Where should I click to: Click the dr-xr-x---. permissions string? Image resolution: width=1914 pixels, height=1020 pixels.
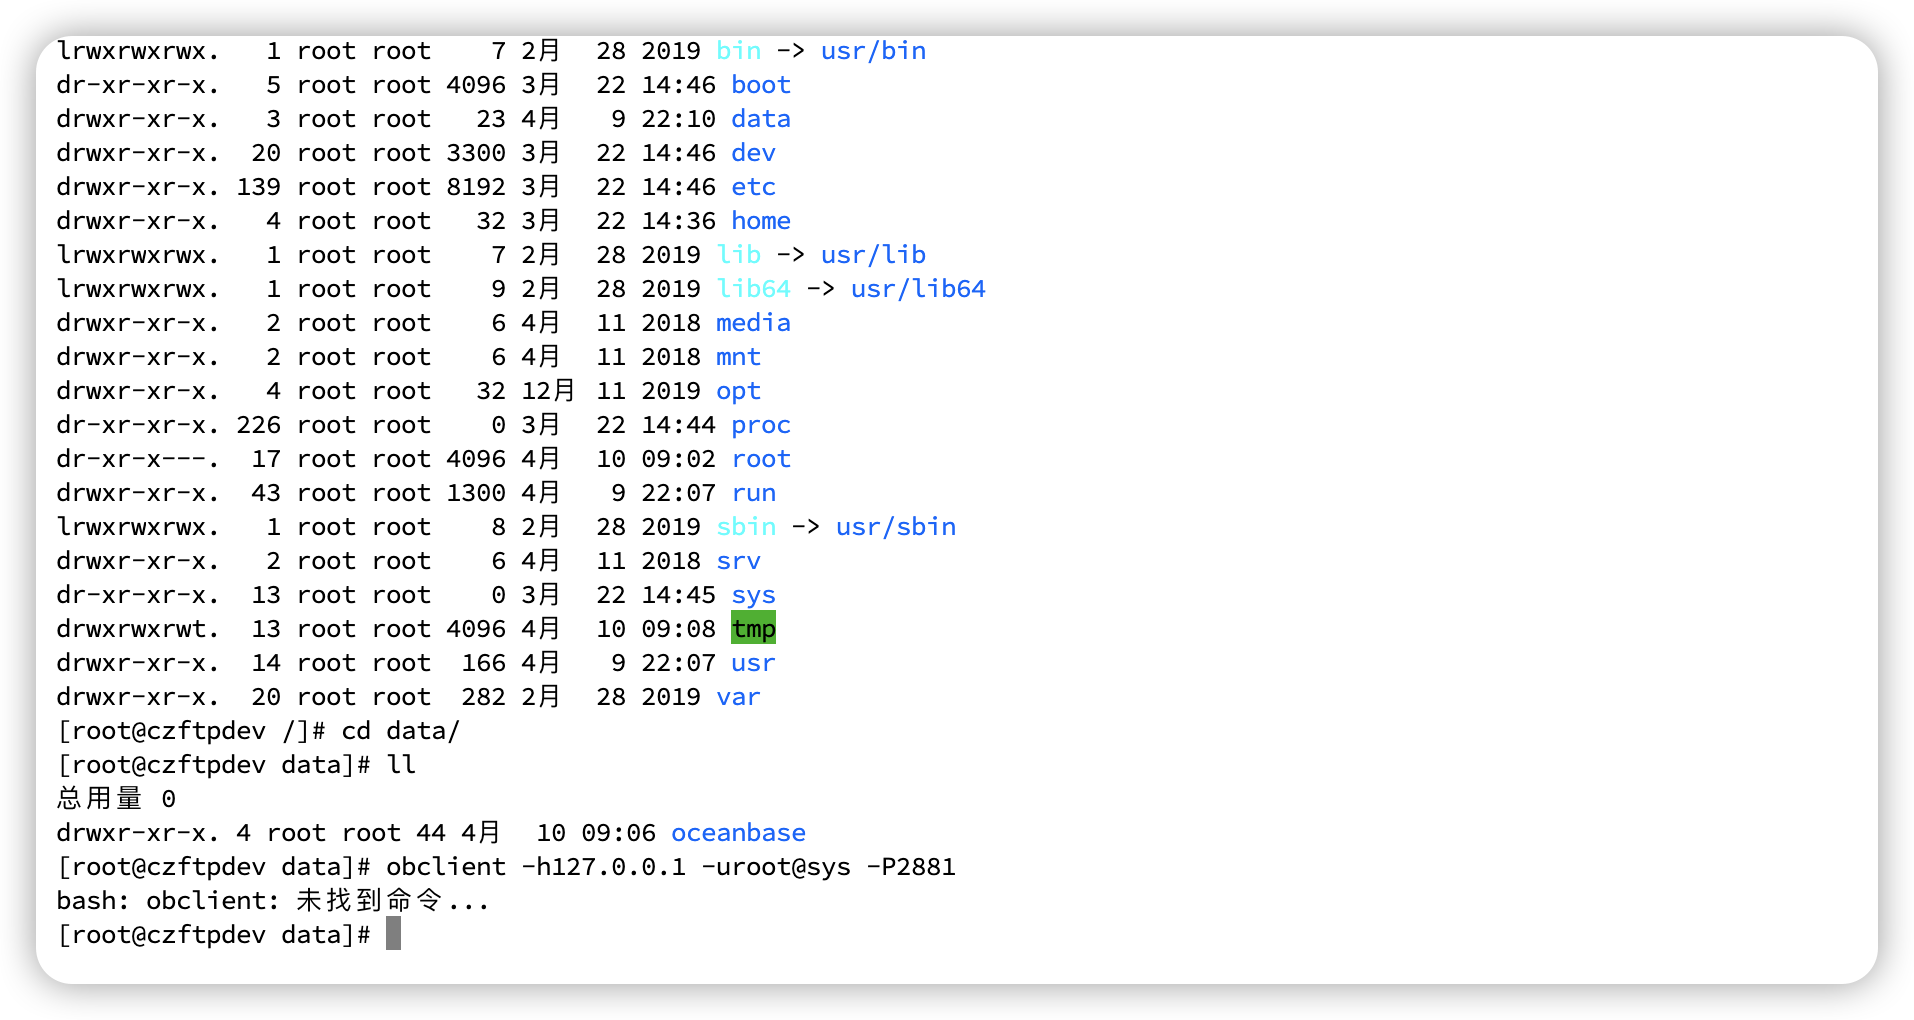138,459
